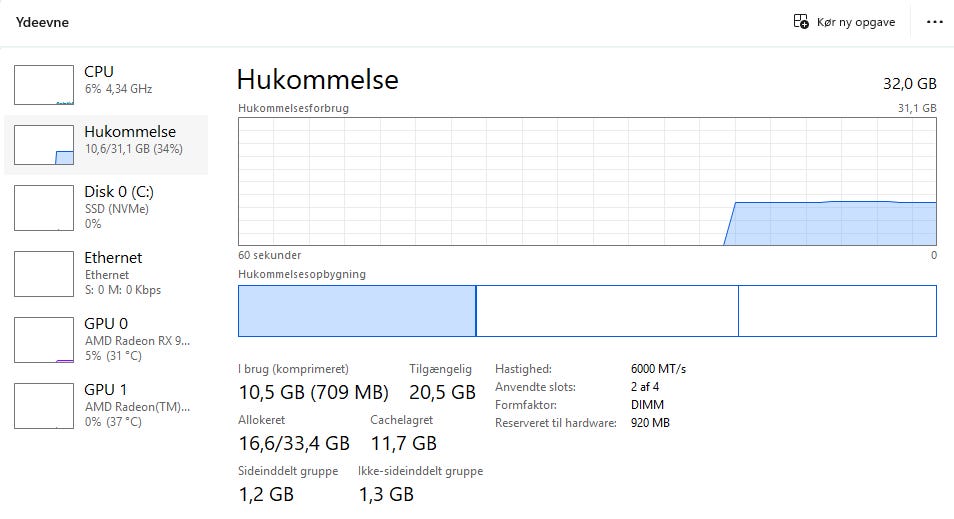
Task: Click the Kør ny opgave button label
Action: [x=855, y=22]
